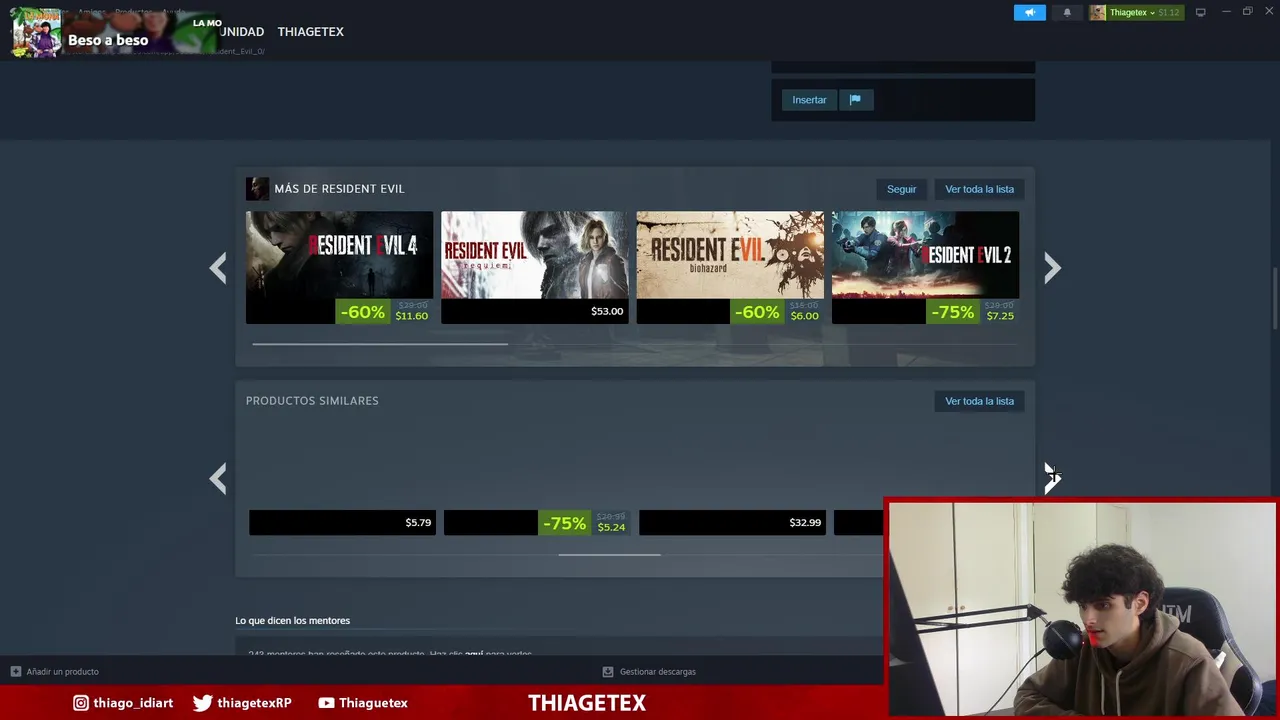1280x720 pixels.
Task: Show next Más de Resident Evil items
Action: (x=1052, y=267)
